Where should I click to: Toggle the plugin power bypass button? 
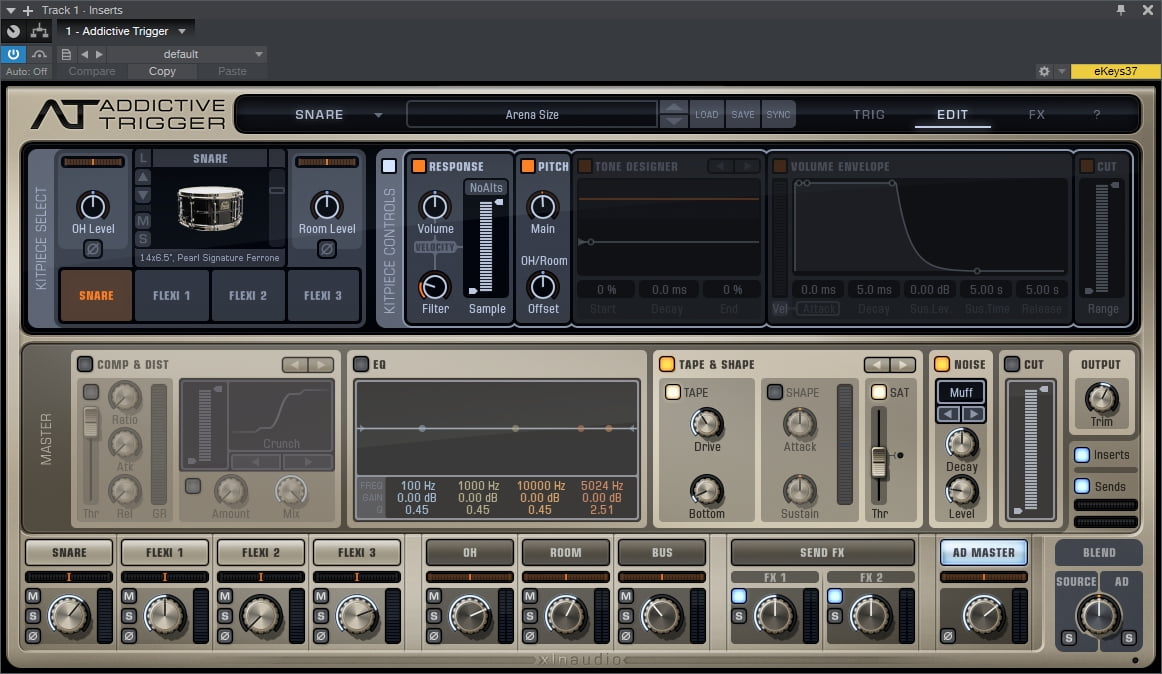(13, 54)
